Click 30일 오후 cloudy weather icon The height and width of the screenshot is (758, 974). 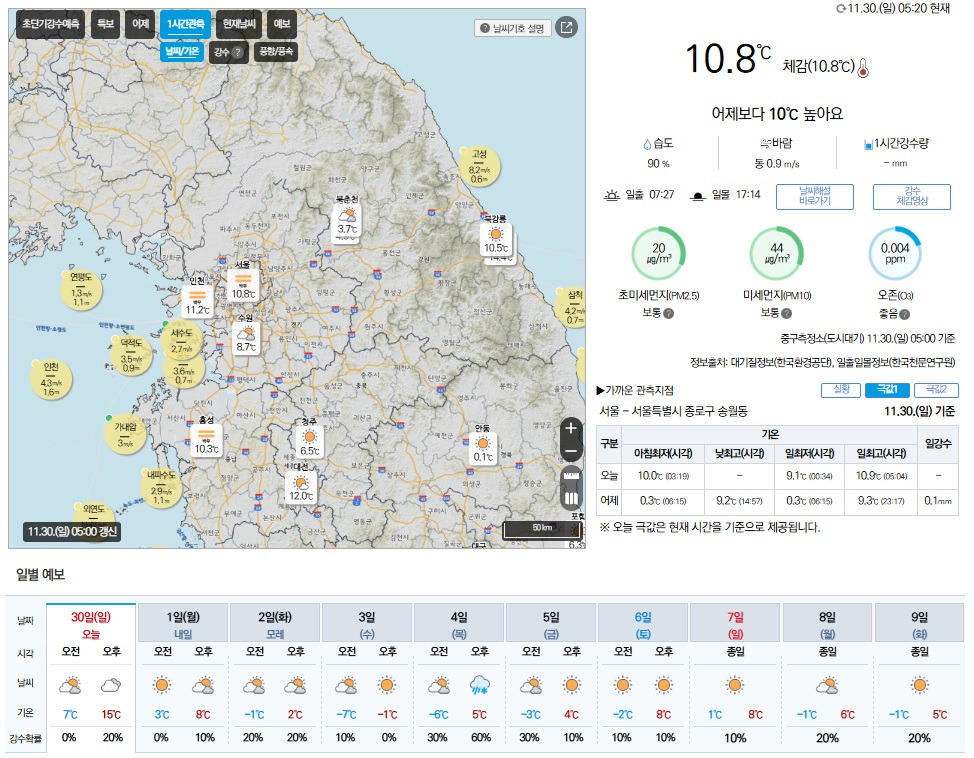click(x=111, y=685)
